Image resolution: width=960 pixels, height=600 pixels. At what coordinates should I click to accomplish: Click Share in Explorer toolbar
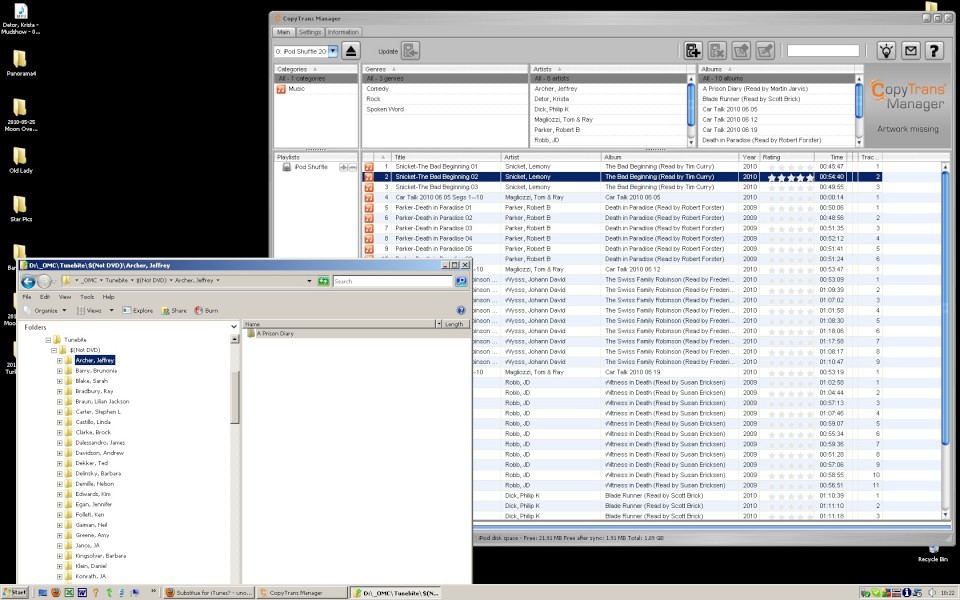(x=174, y=310)
